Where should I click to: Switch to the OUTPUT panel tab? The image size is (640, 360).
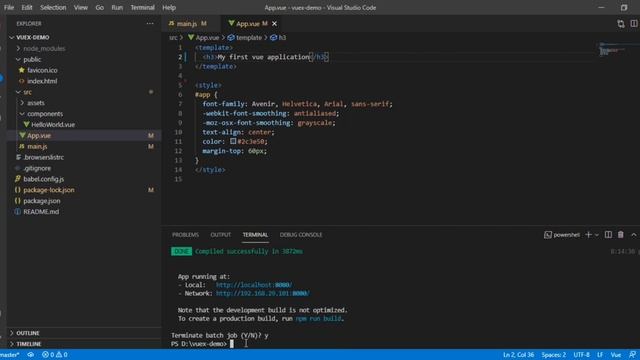point(220,235)
